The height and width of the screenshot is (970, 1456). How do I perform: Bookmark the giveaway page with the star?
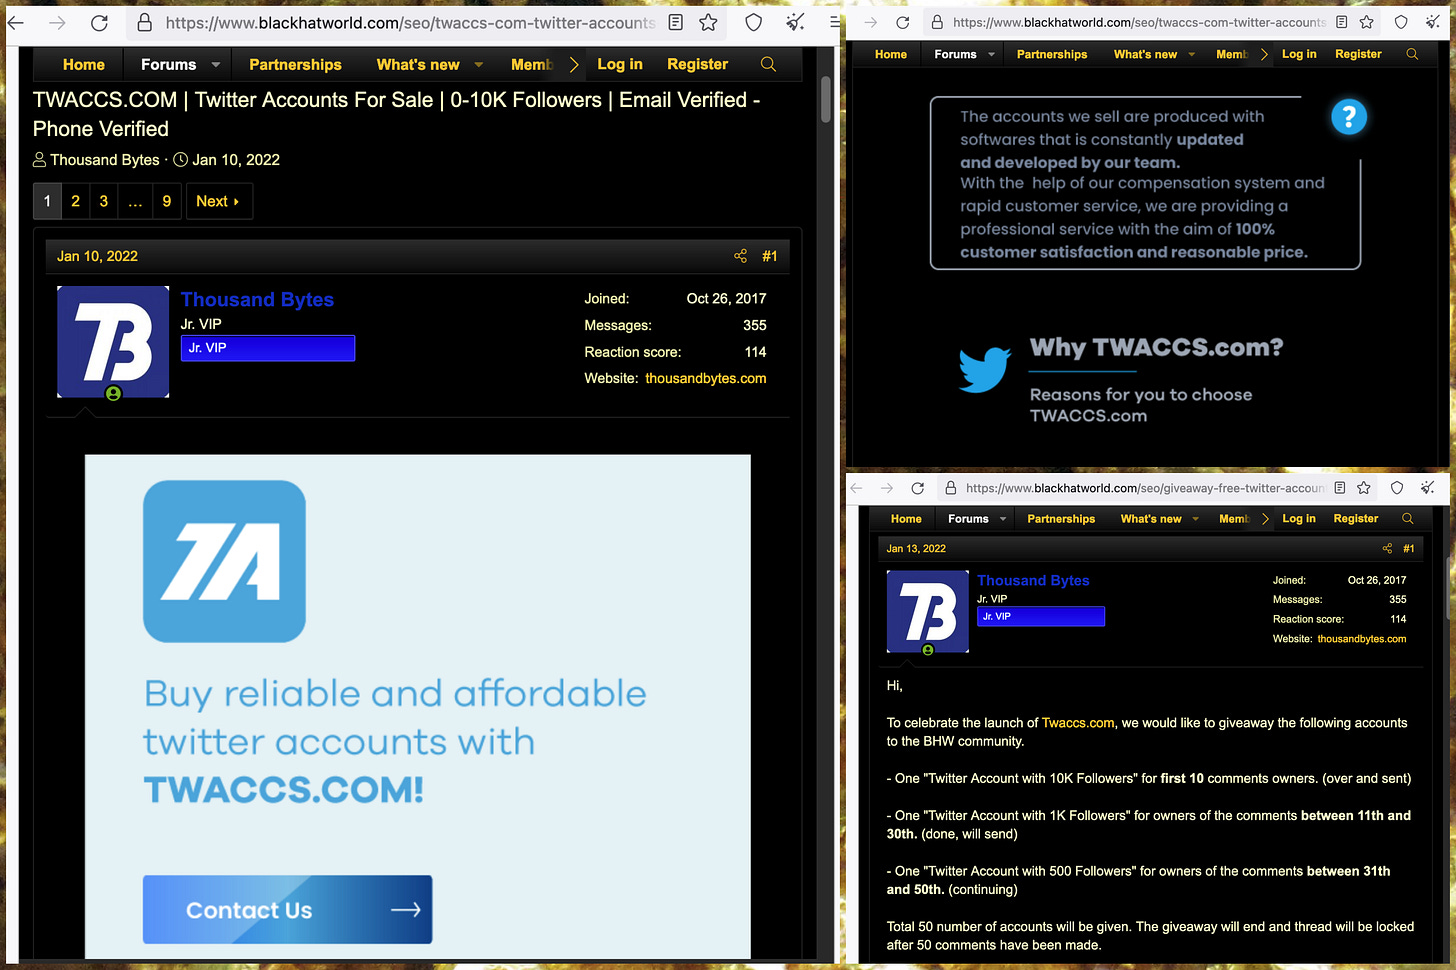(1364, 488)
